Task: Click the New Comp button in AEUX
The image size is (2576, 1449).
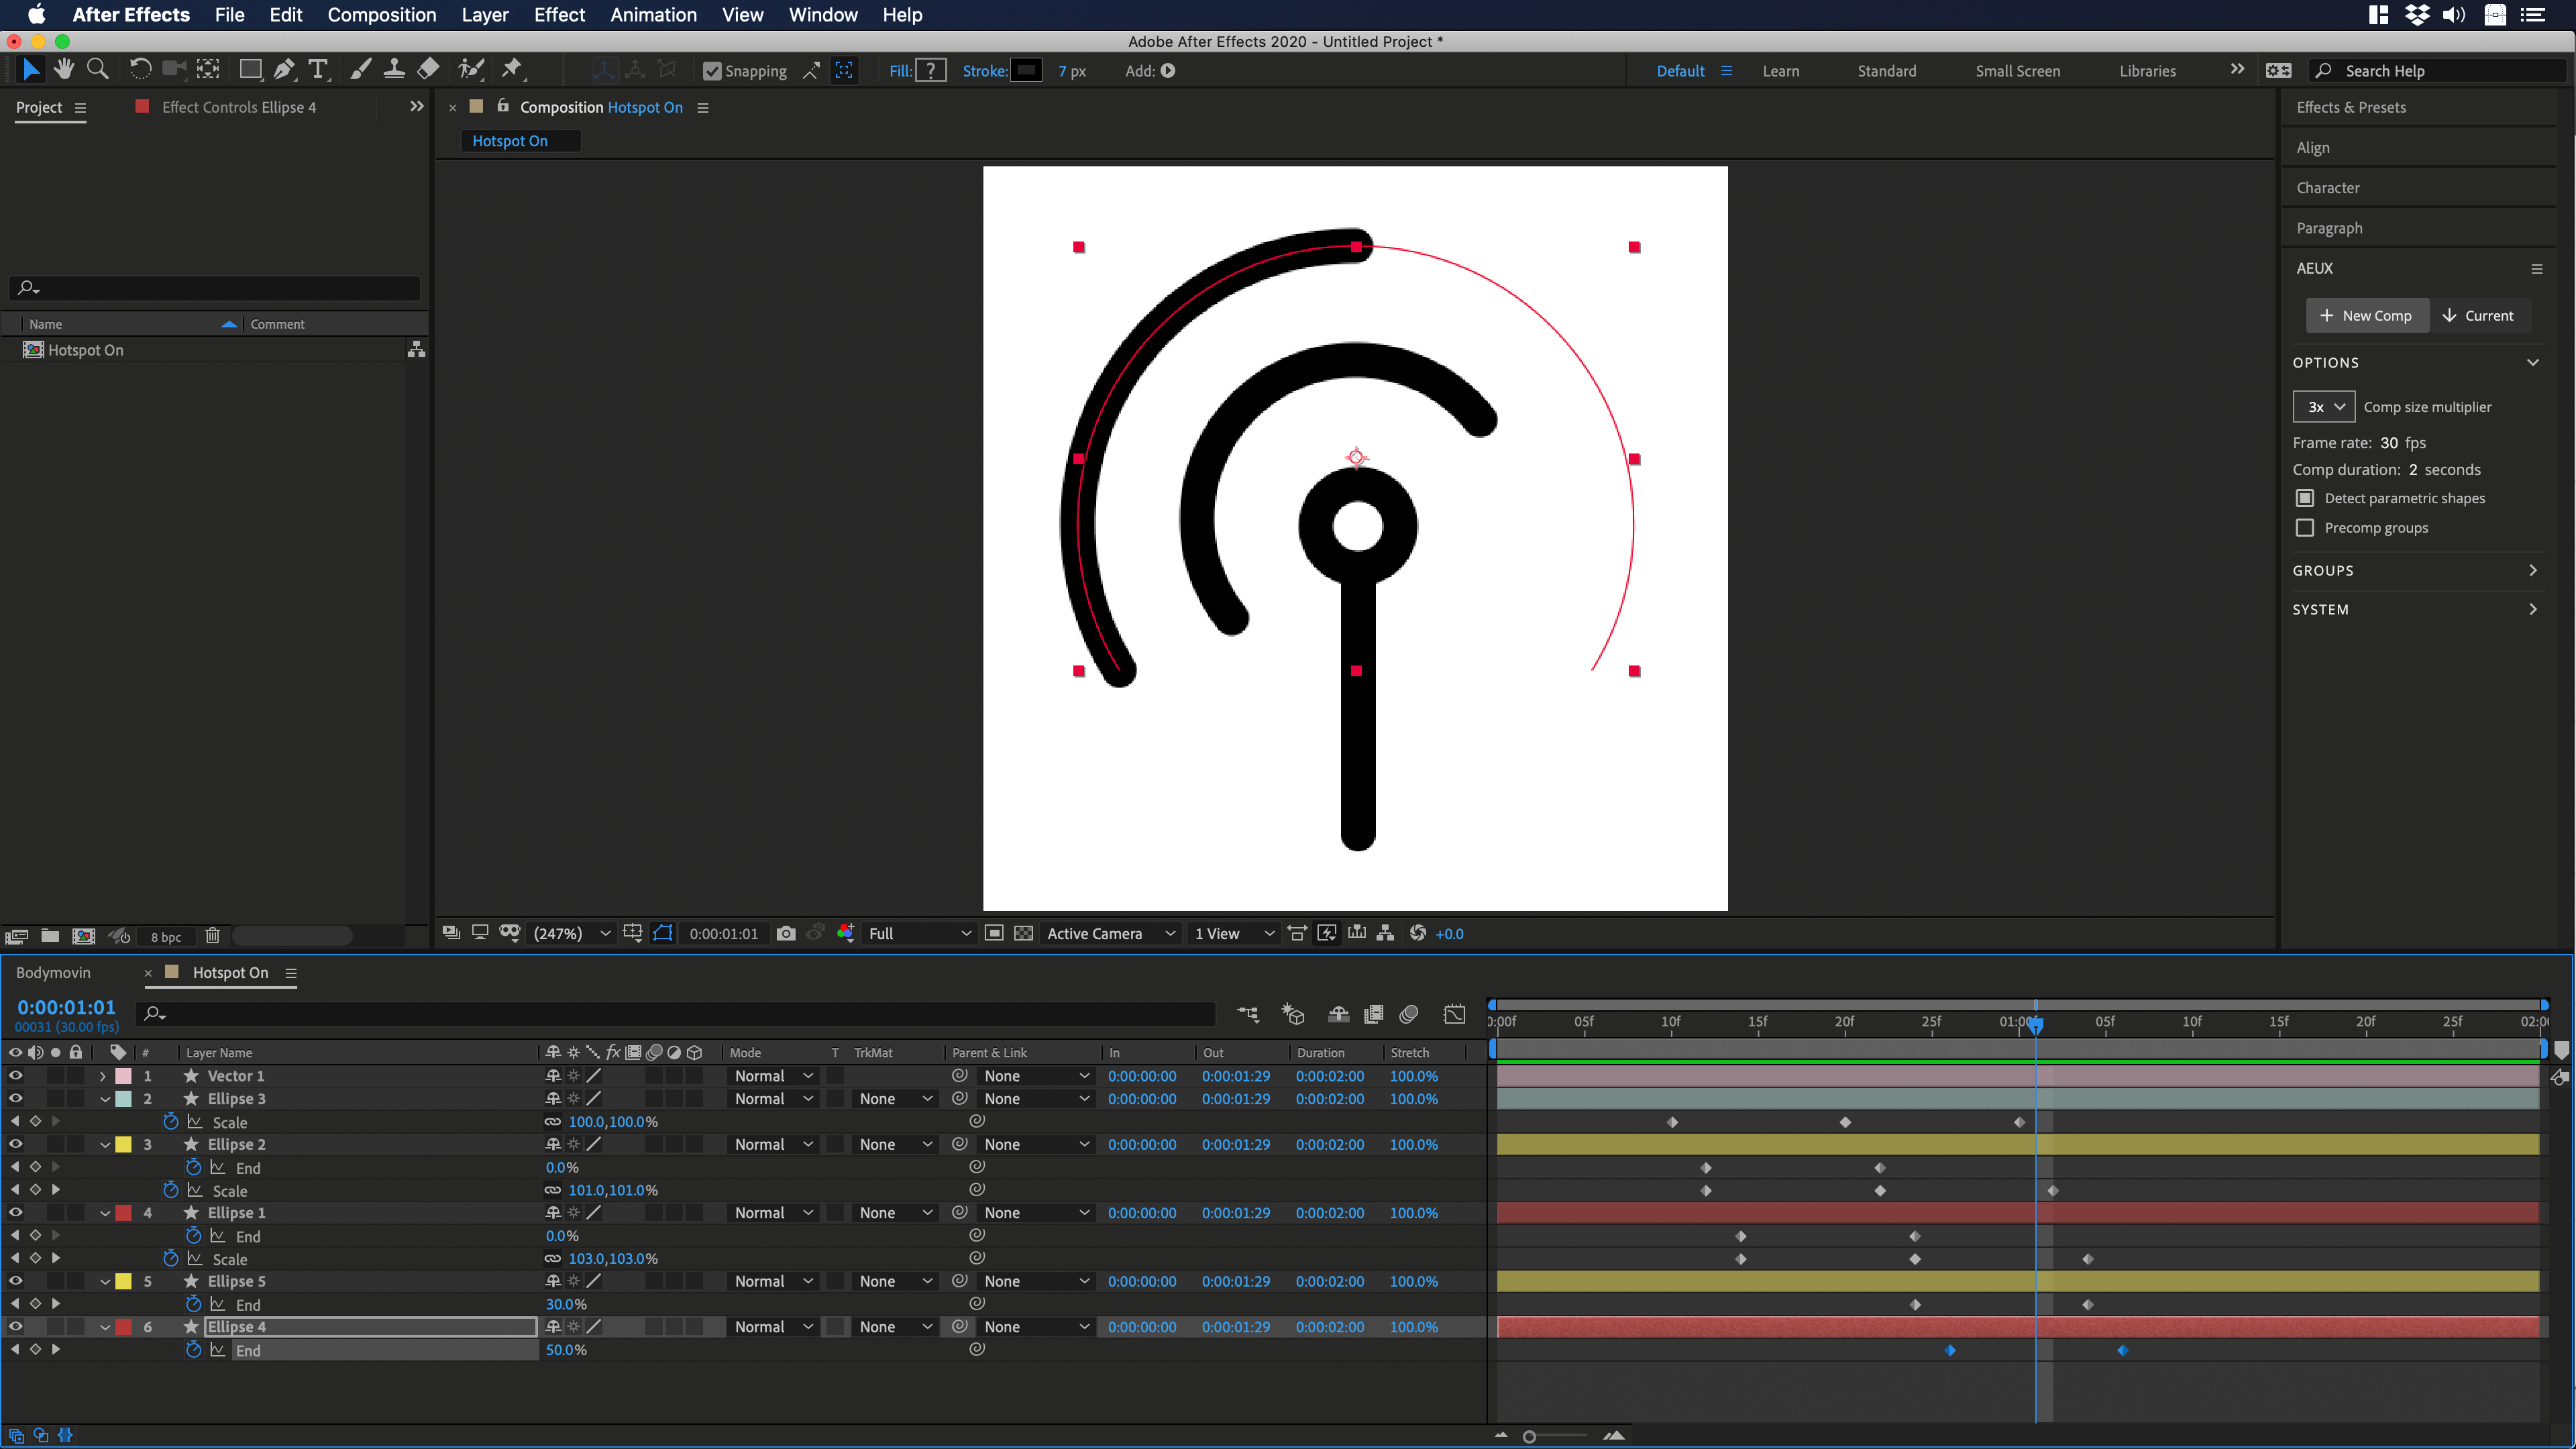Action: 2367,315
